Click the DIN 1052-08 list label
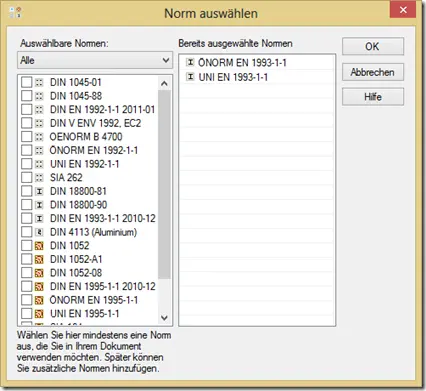Image resolution: width=426 pixels, height=391 pixels. coord(76,273)
